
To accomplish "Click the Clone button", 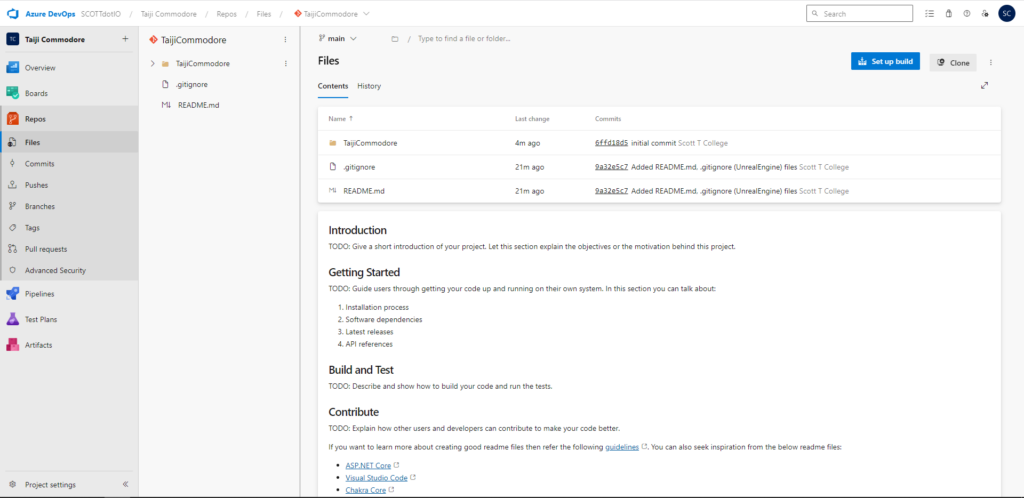I will click(952, 62).
